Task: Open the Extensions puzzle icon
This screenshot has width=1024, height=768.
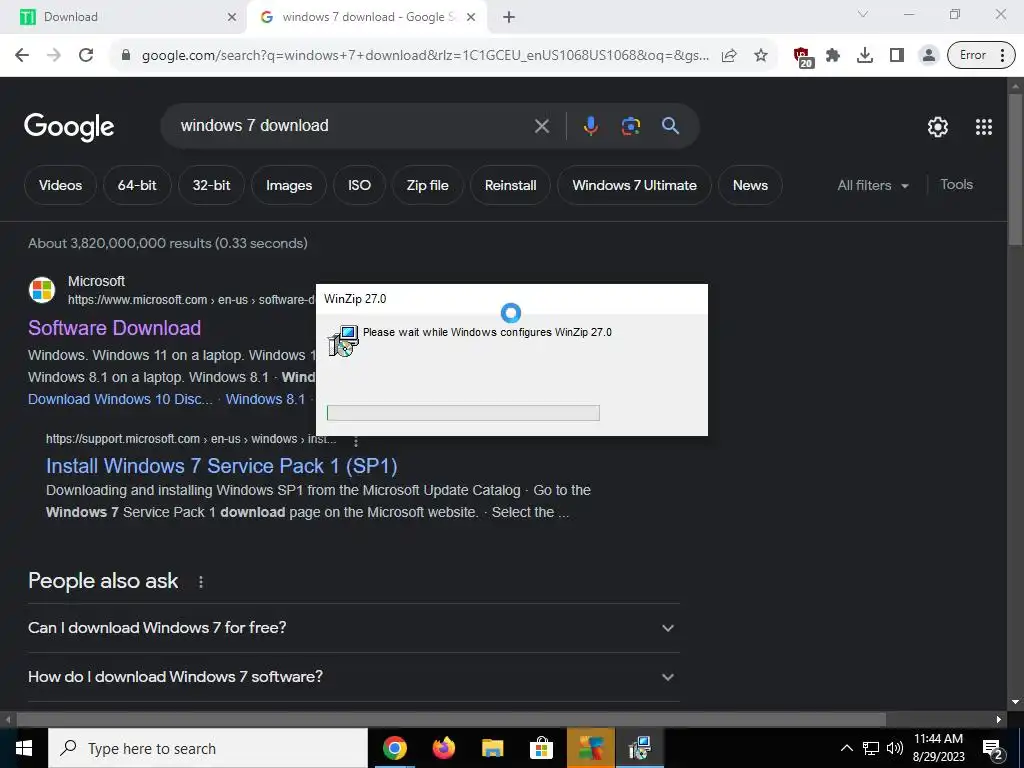Action: [833, 56]
